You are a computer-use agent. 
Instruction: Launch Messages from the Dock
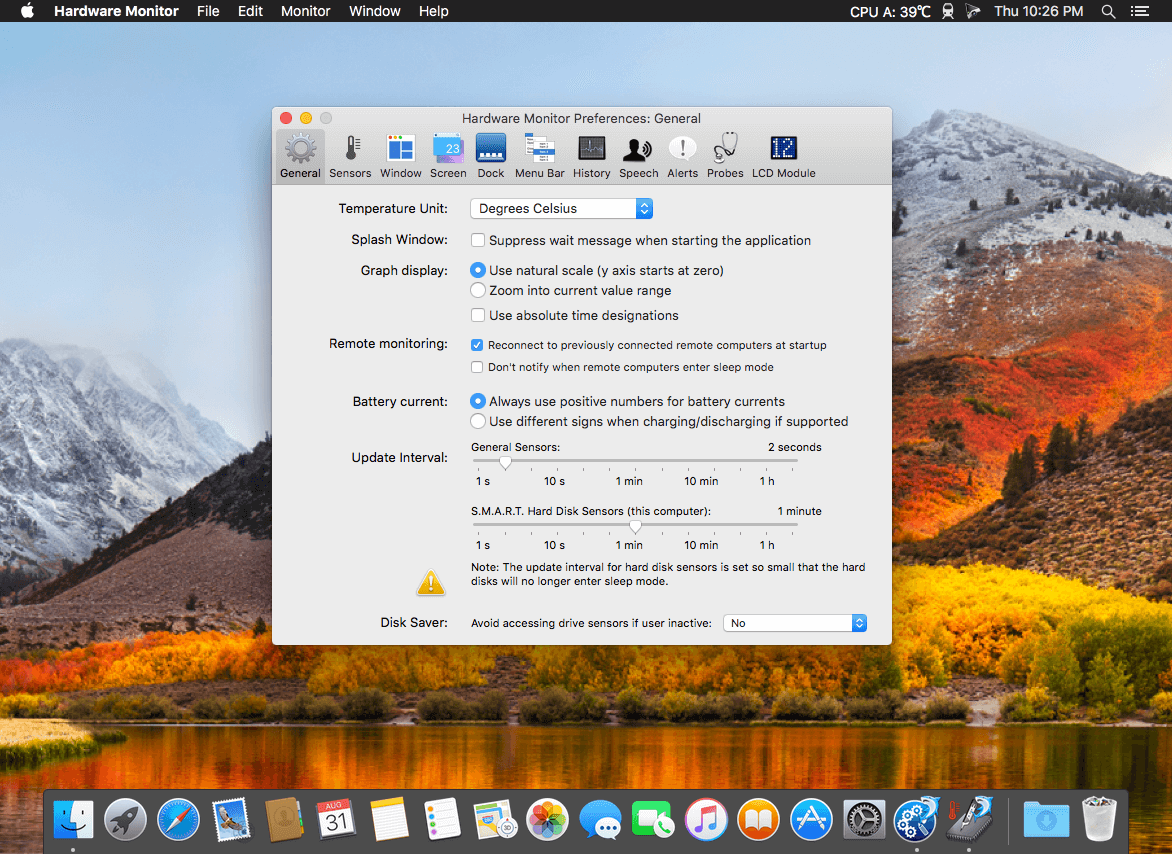(600, 819)
